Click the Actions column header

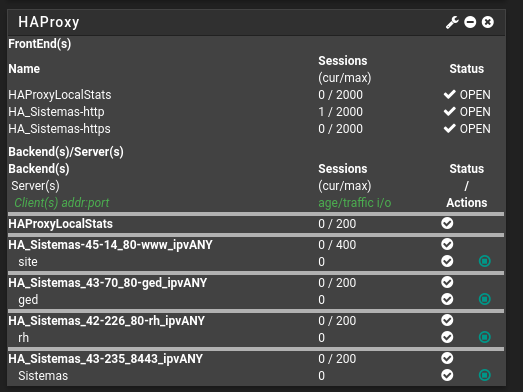click(467, 203)
